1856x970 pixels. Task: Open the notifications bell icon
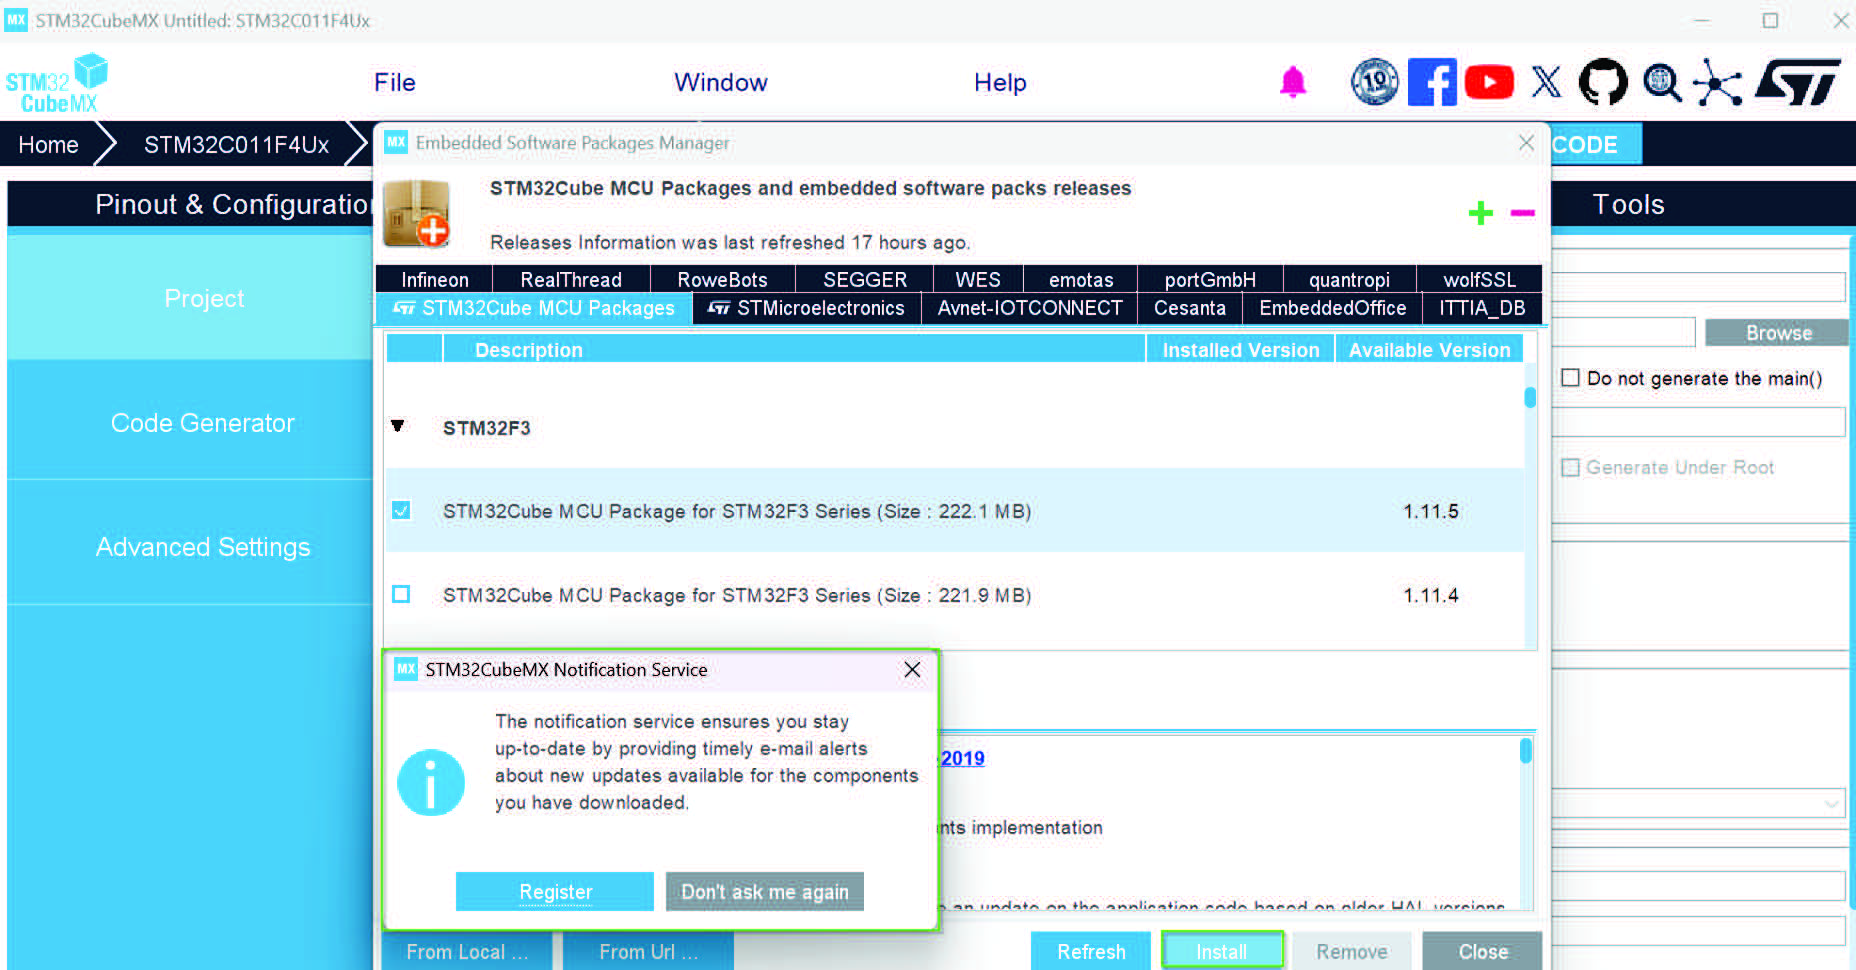1293,82
